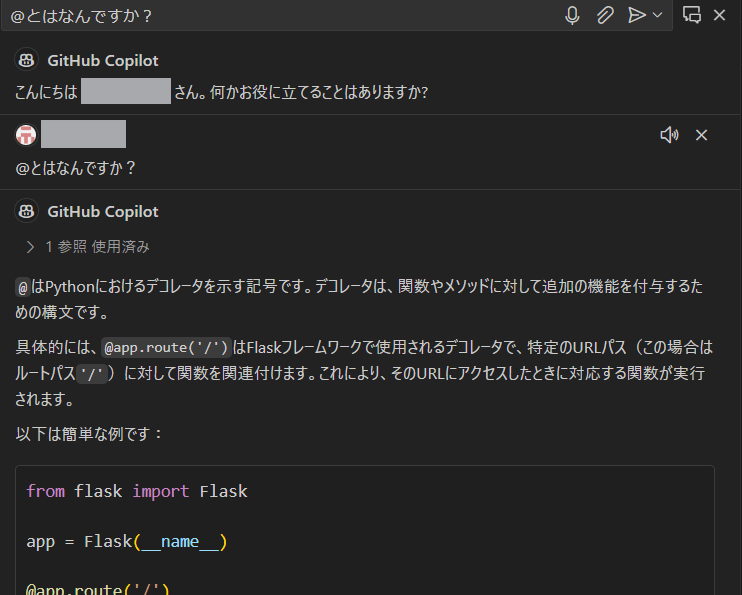Click the first GitHub Copilot name label
Screen dimensions: 742x595
(x=103, y=61)
